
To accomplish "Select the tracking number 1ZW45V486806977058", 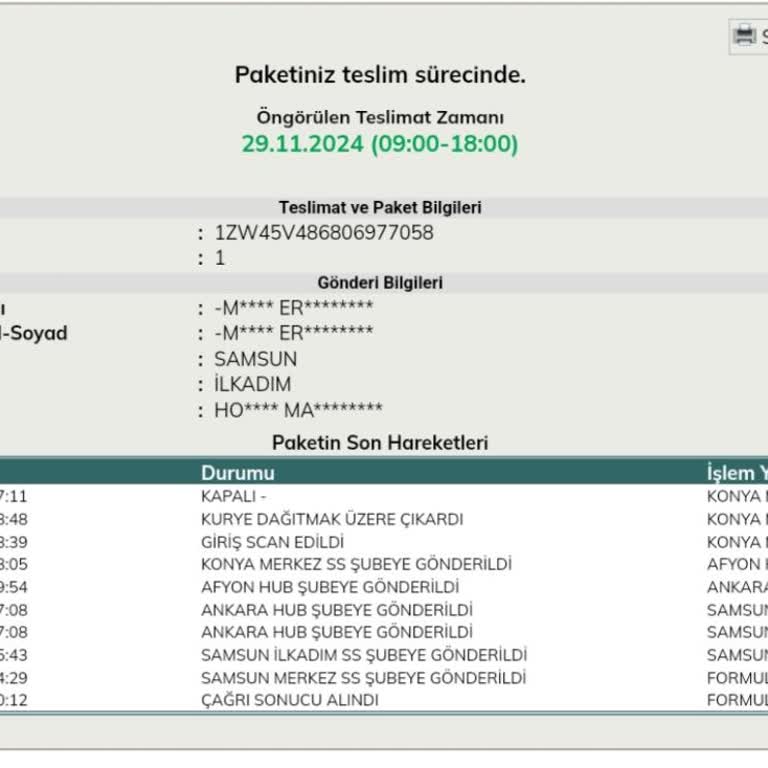I will click(x=324, y=233).
